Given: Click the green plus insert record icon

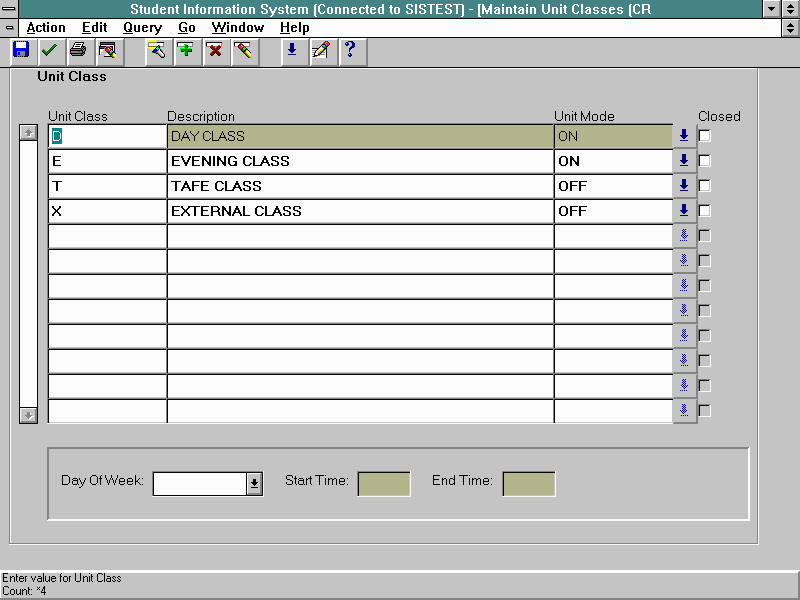Looking at the screenshot, I should tap(185, 51).
